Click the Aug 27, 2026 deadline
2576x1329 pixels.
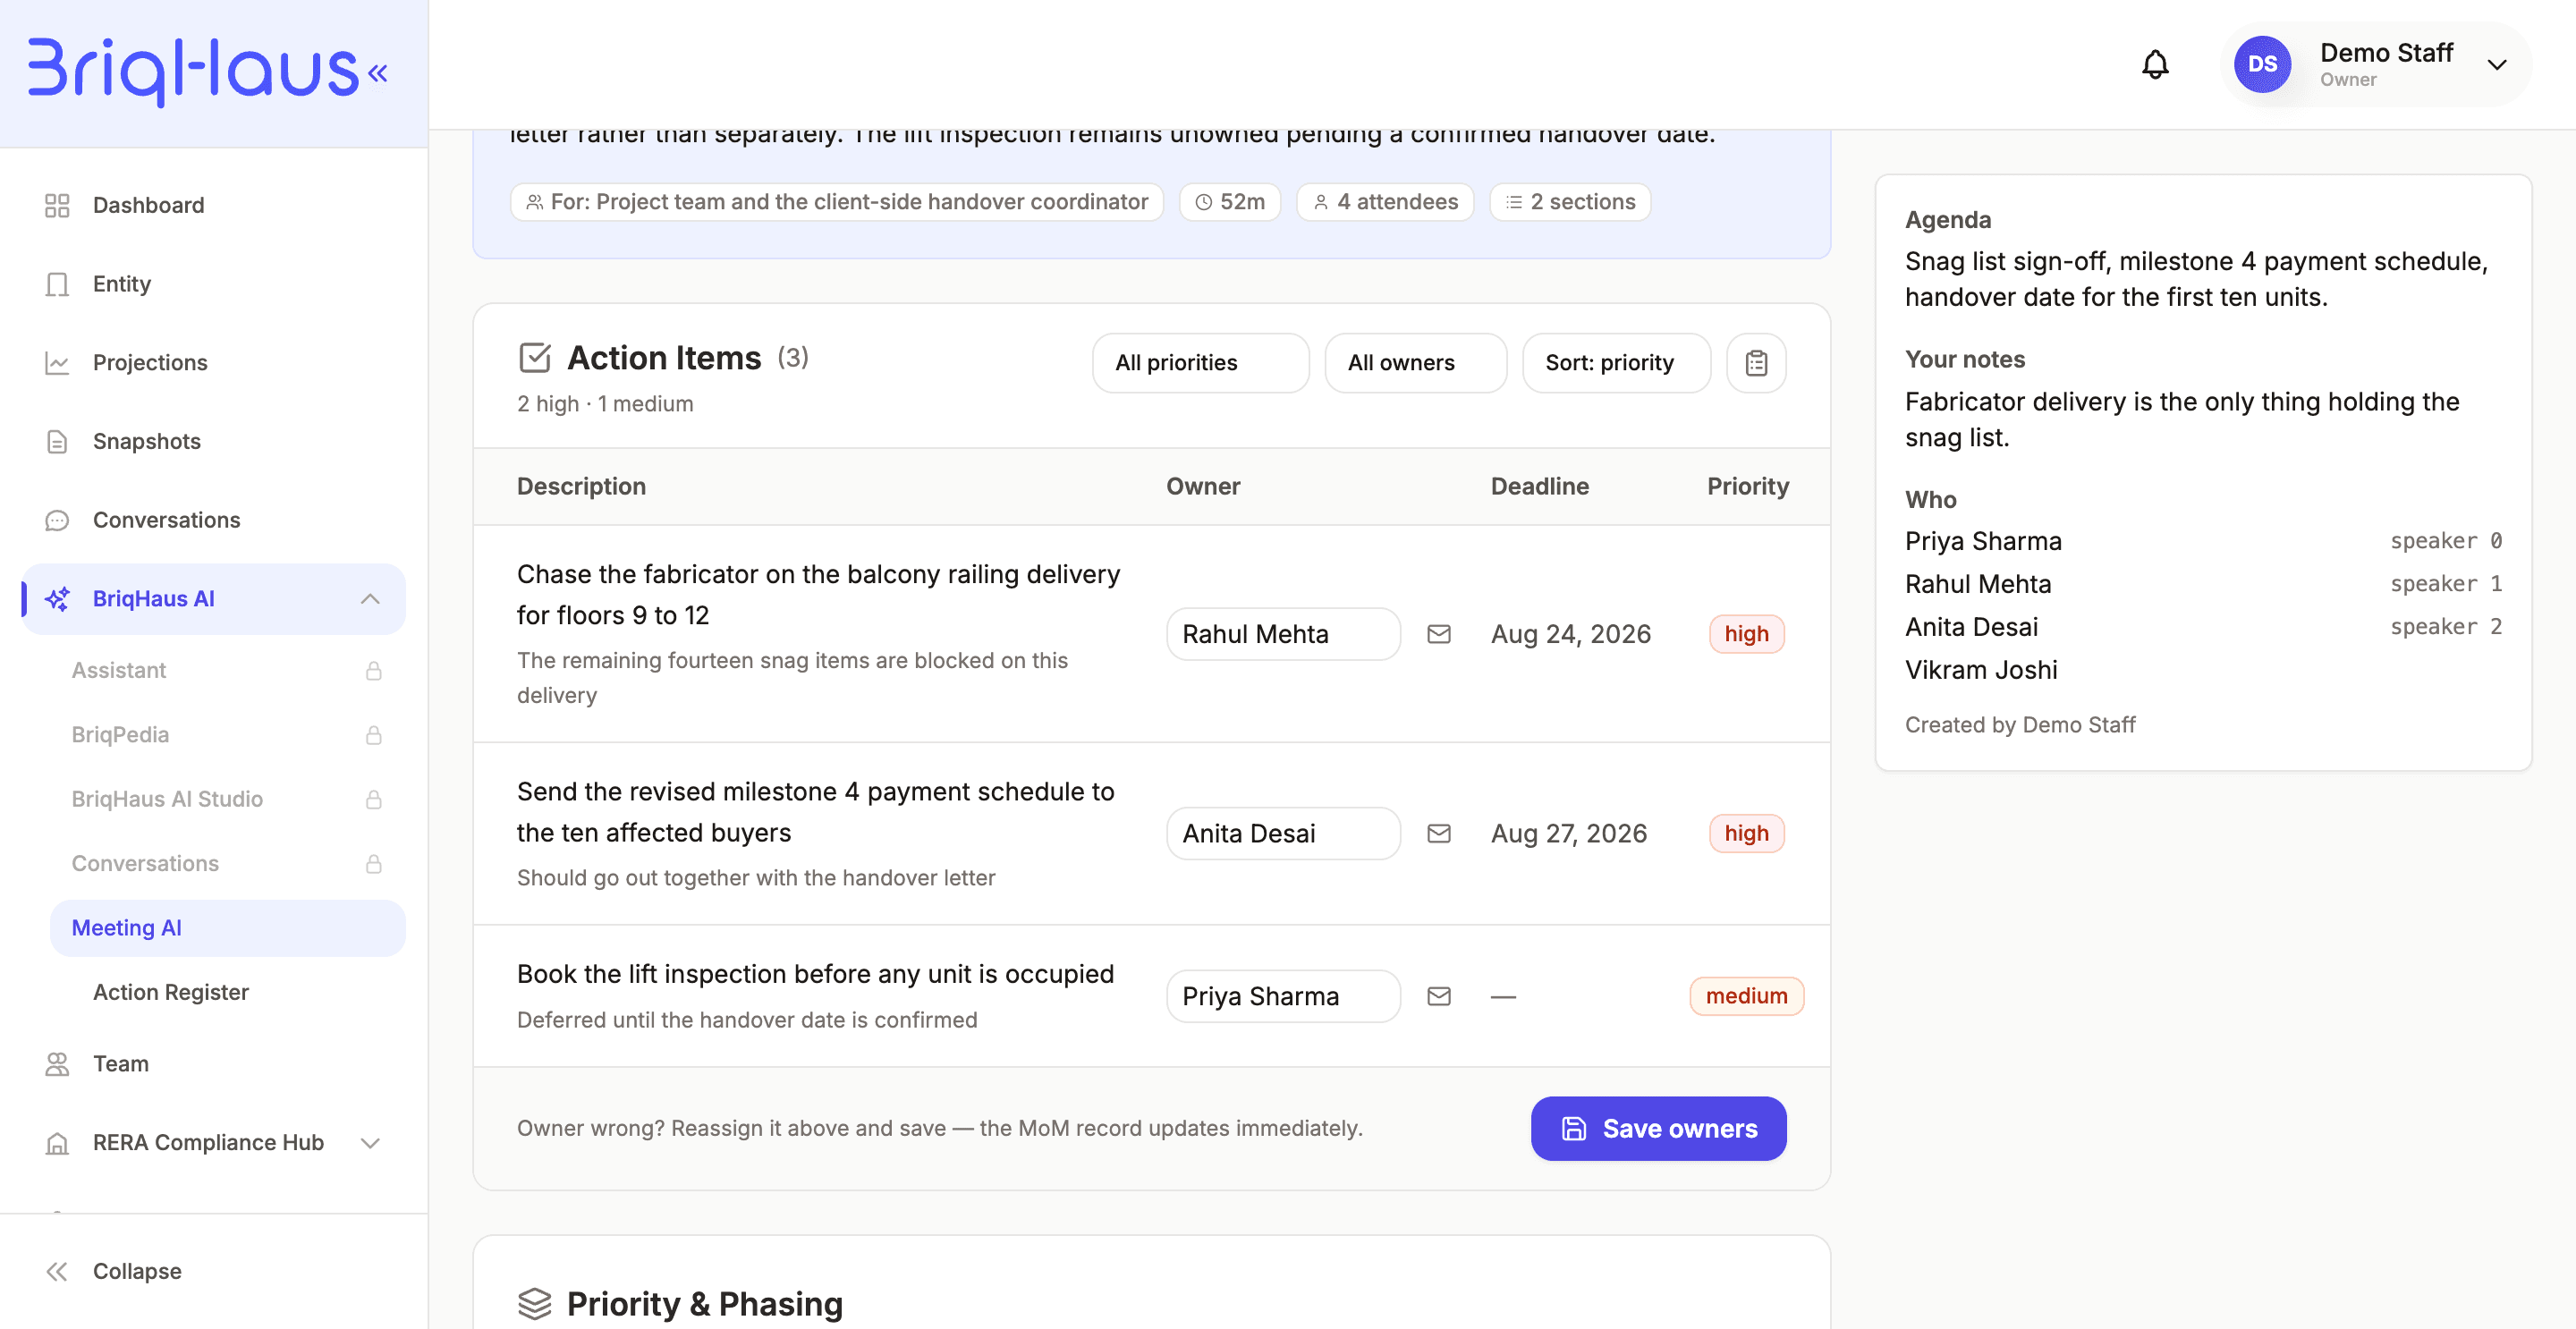click(1568, 833)
